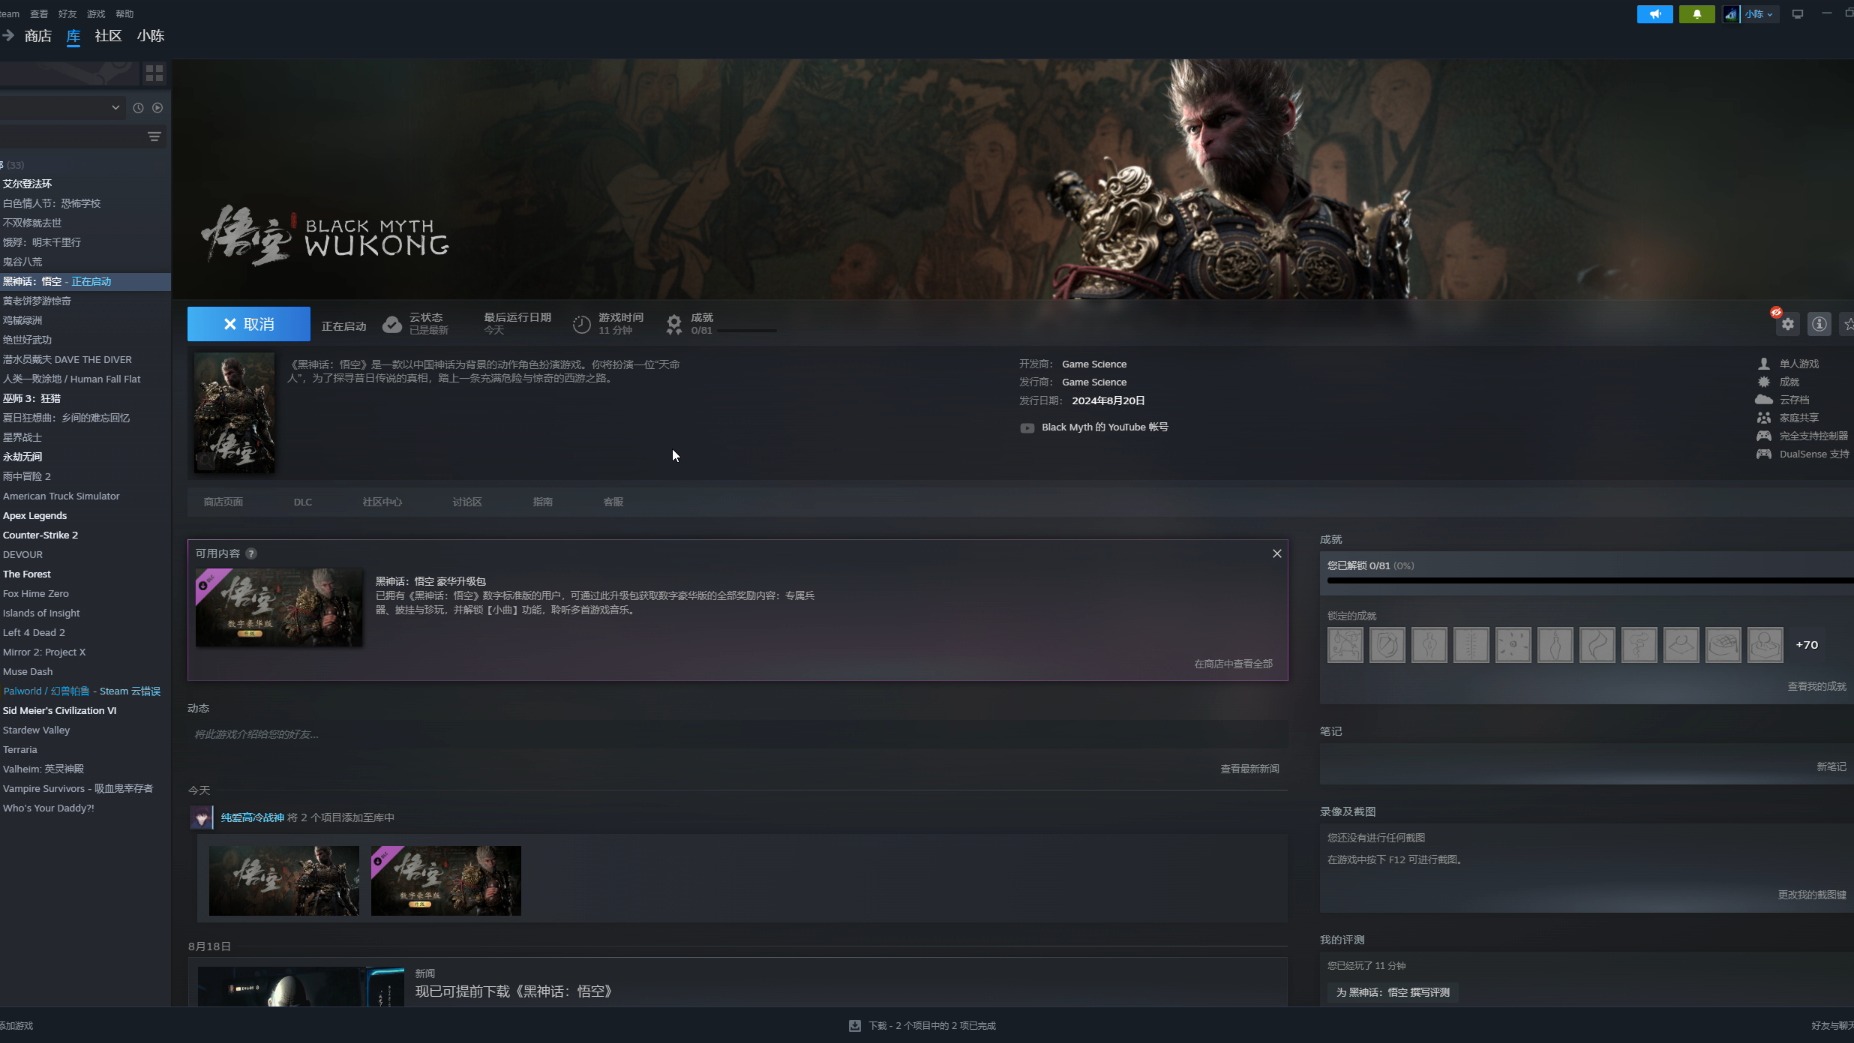Toggle ready-to-play filter icon in sidebar
The height and width of the screenshot is (1043, 1854).
[157, 107]
